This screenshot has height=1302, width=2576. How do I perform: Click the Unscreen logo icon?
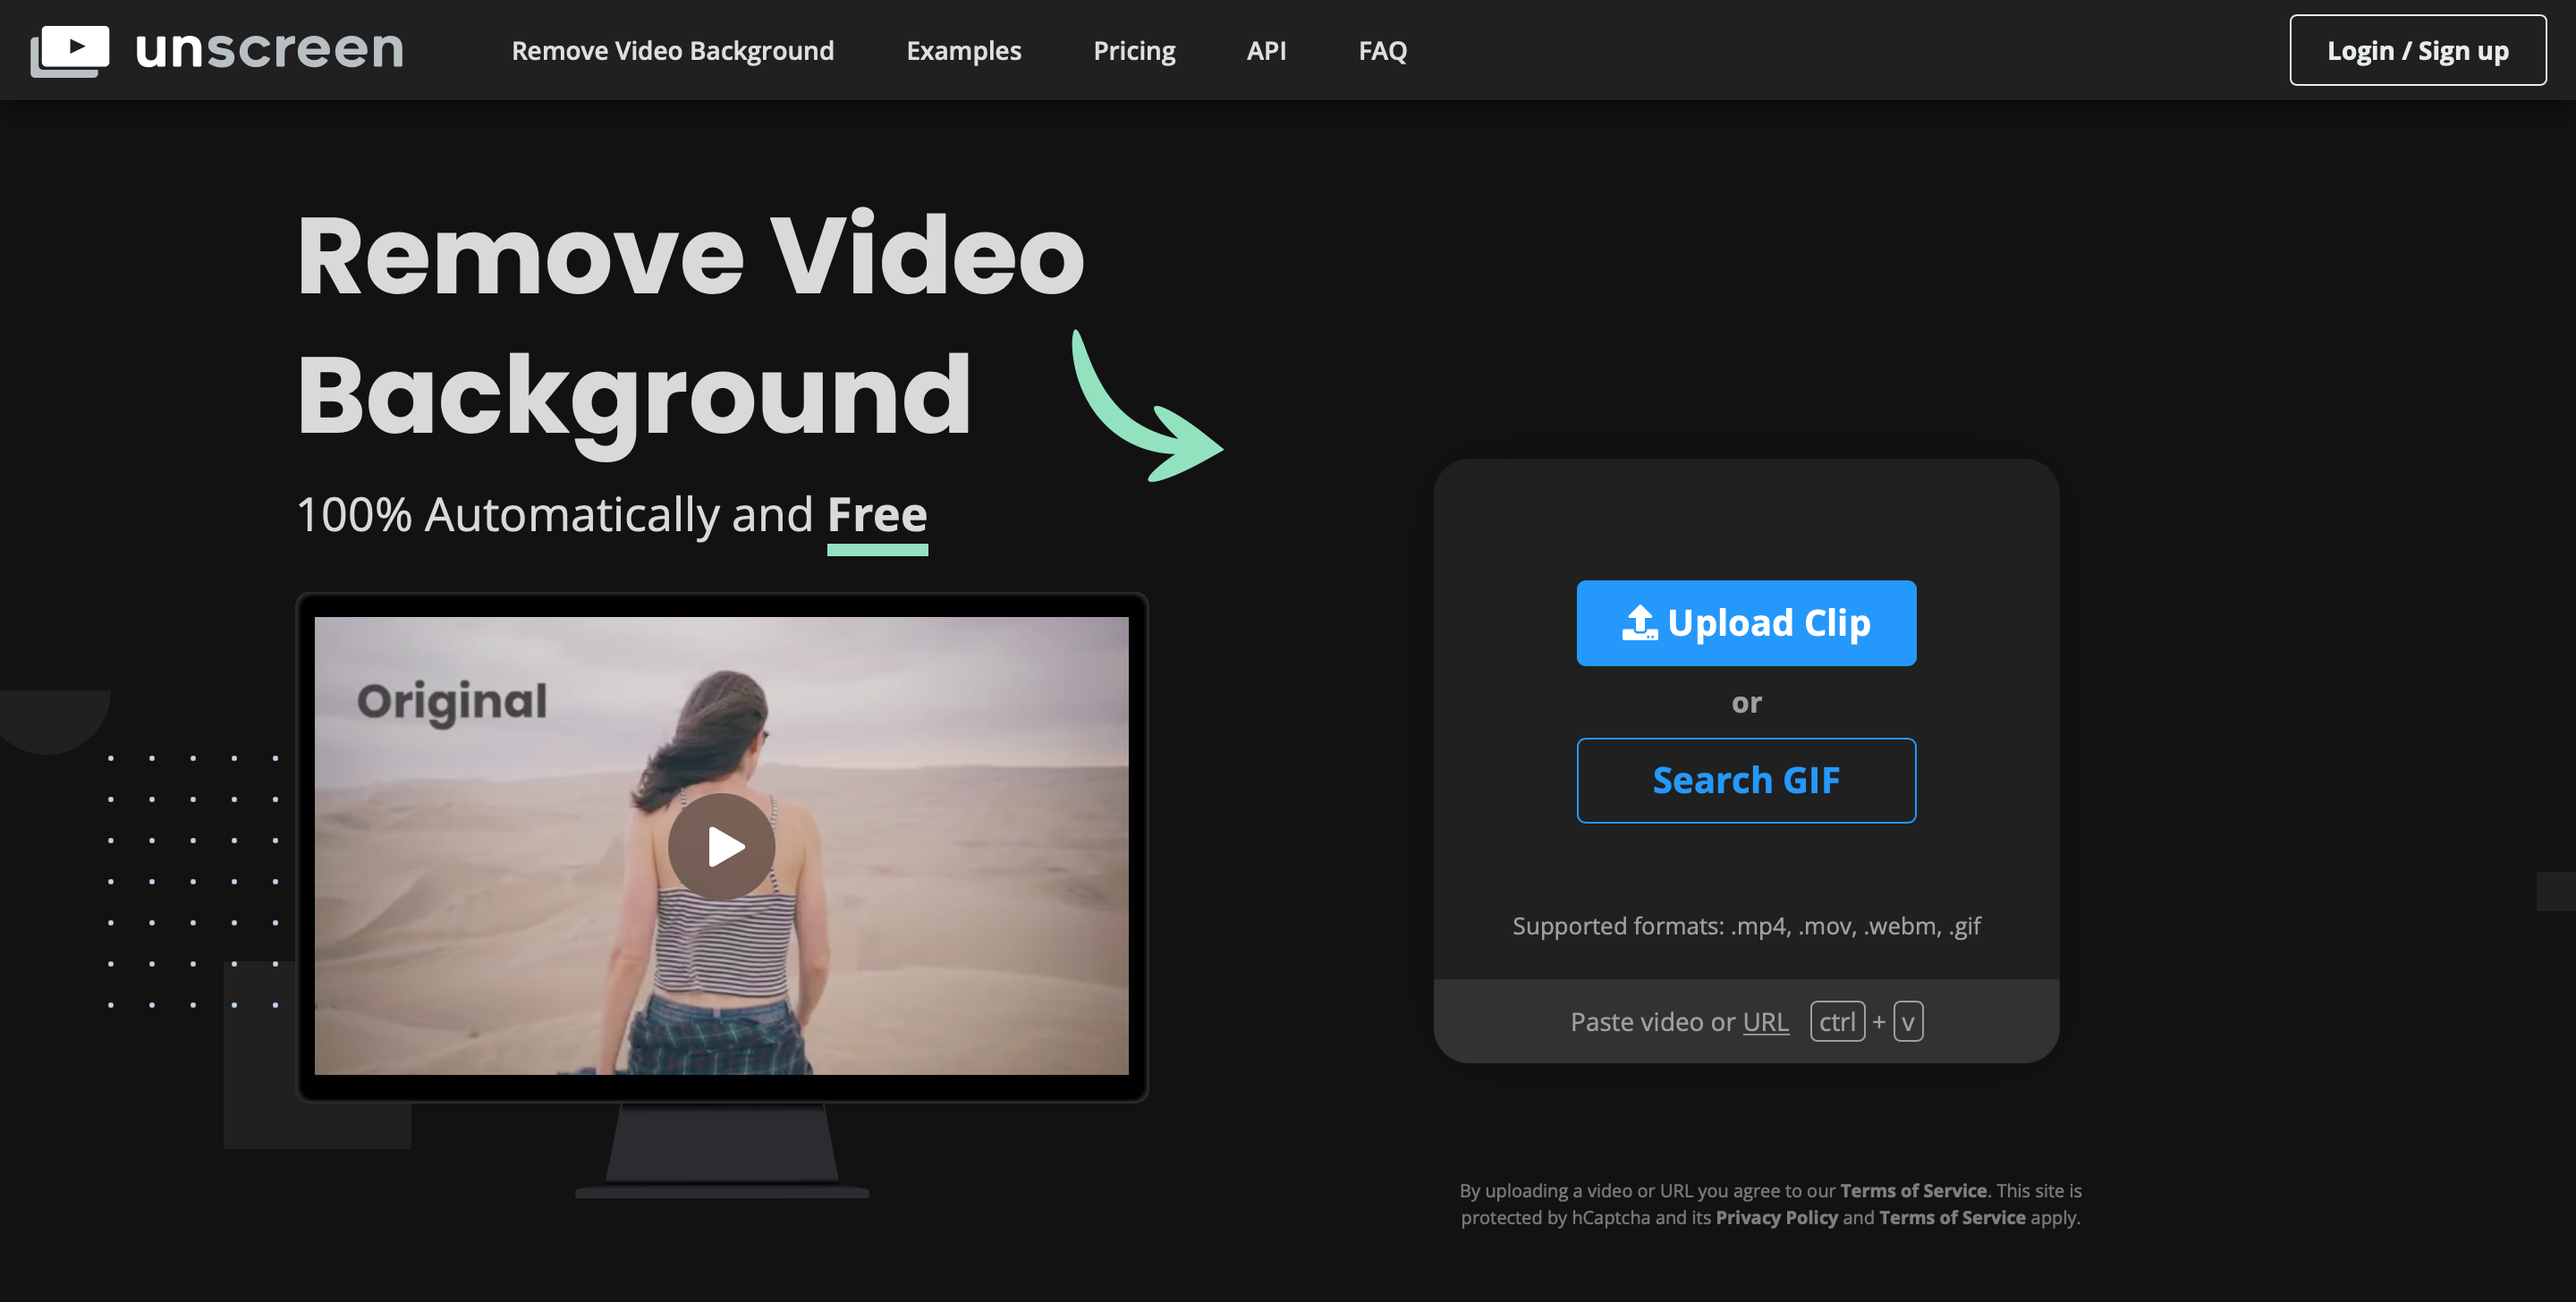click(69, 50)
